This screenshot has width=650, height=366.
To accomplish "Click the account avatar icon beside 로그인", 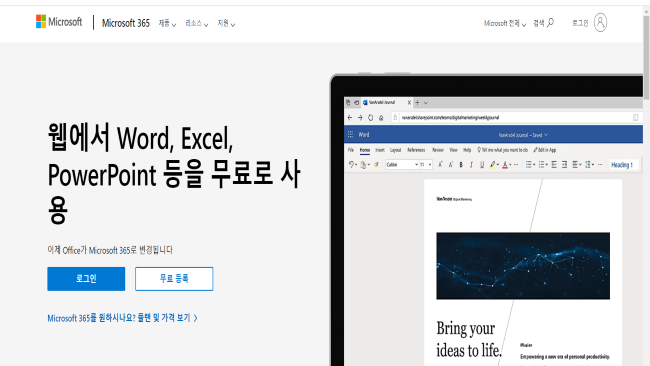I will (600, 22).
